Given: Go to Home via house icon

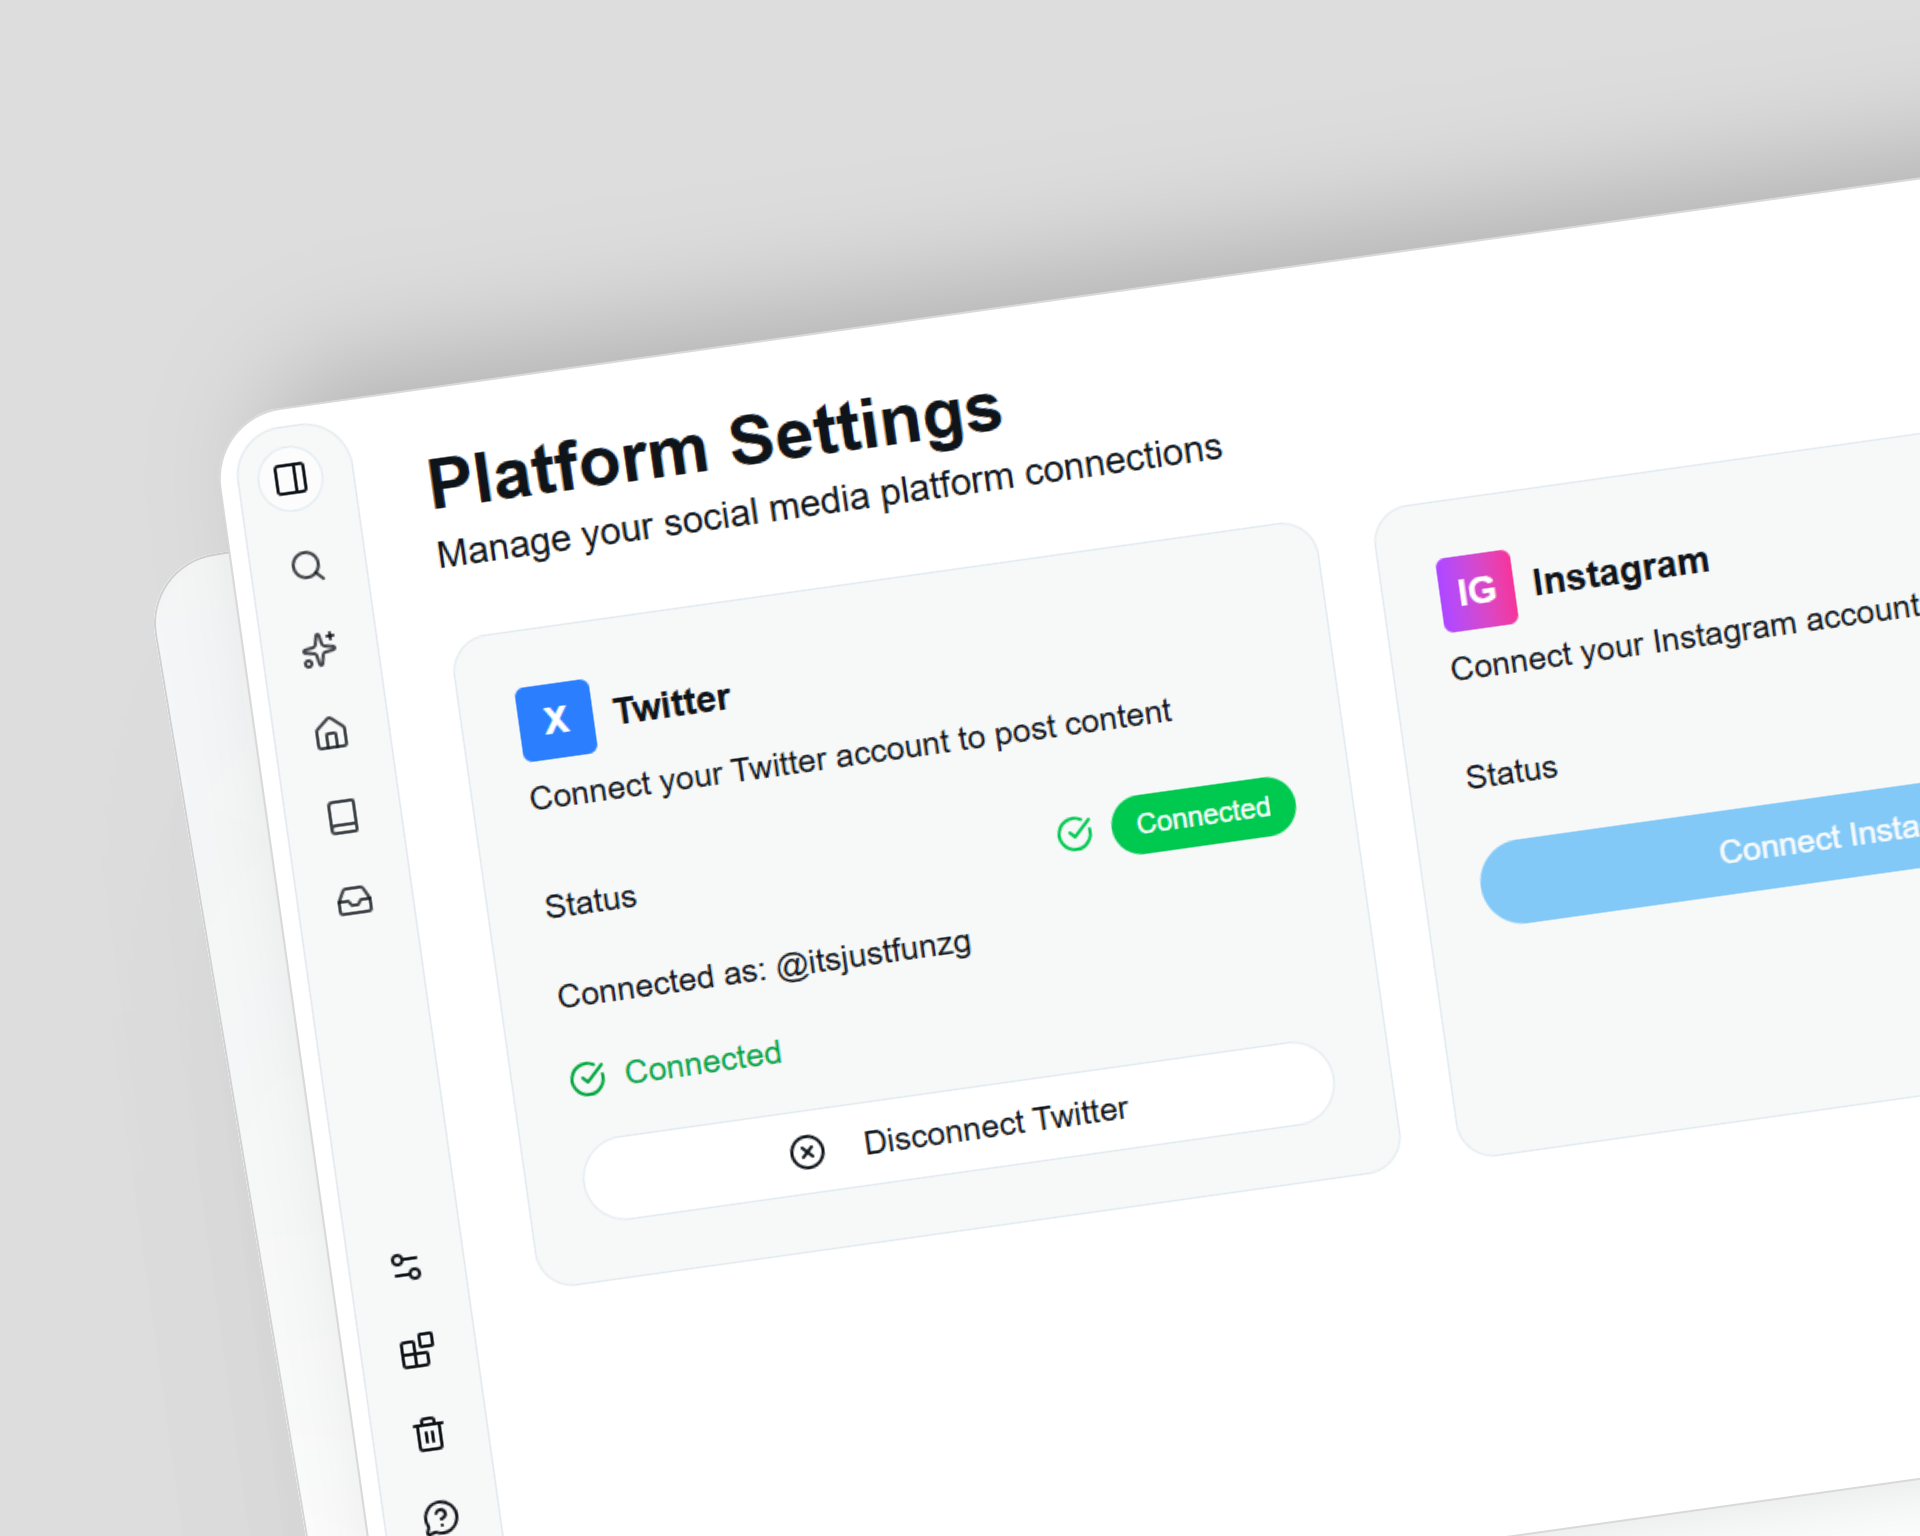Looking at the screenshot, I should click(x=332, y=733).
